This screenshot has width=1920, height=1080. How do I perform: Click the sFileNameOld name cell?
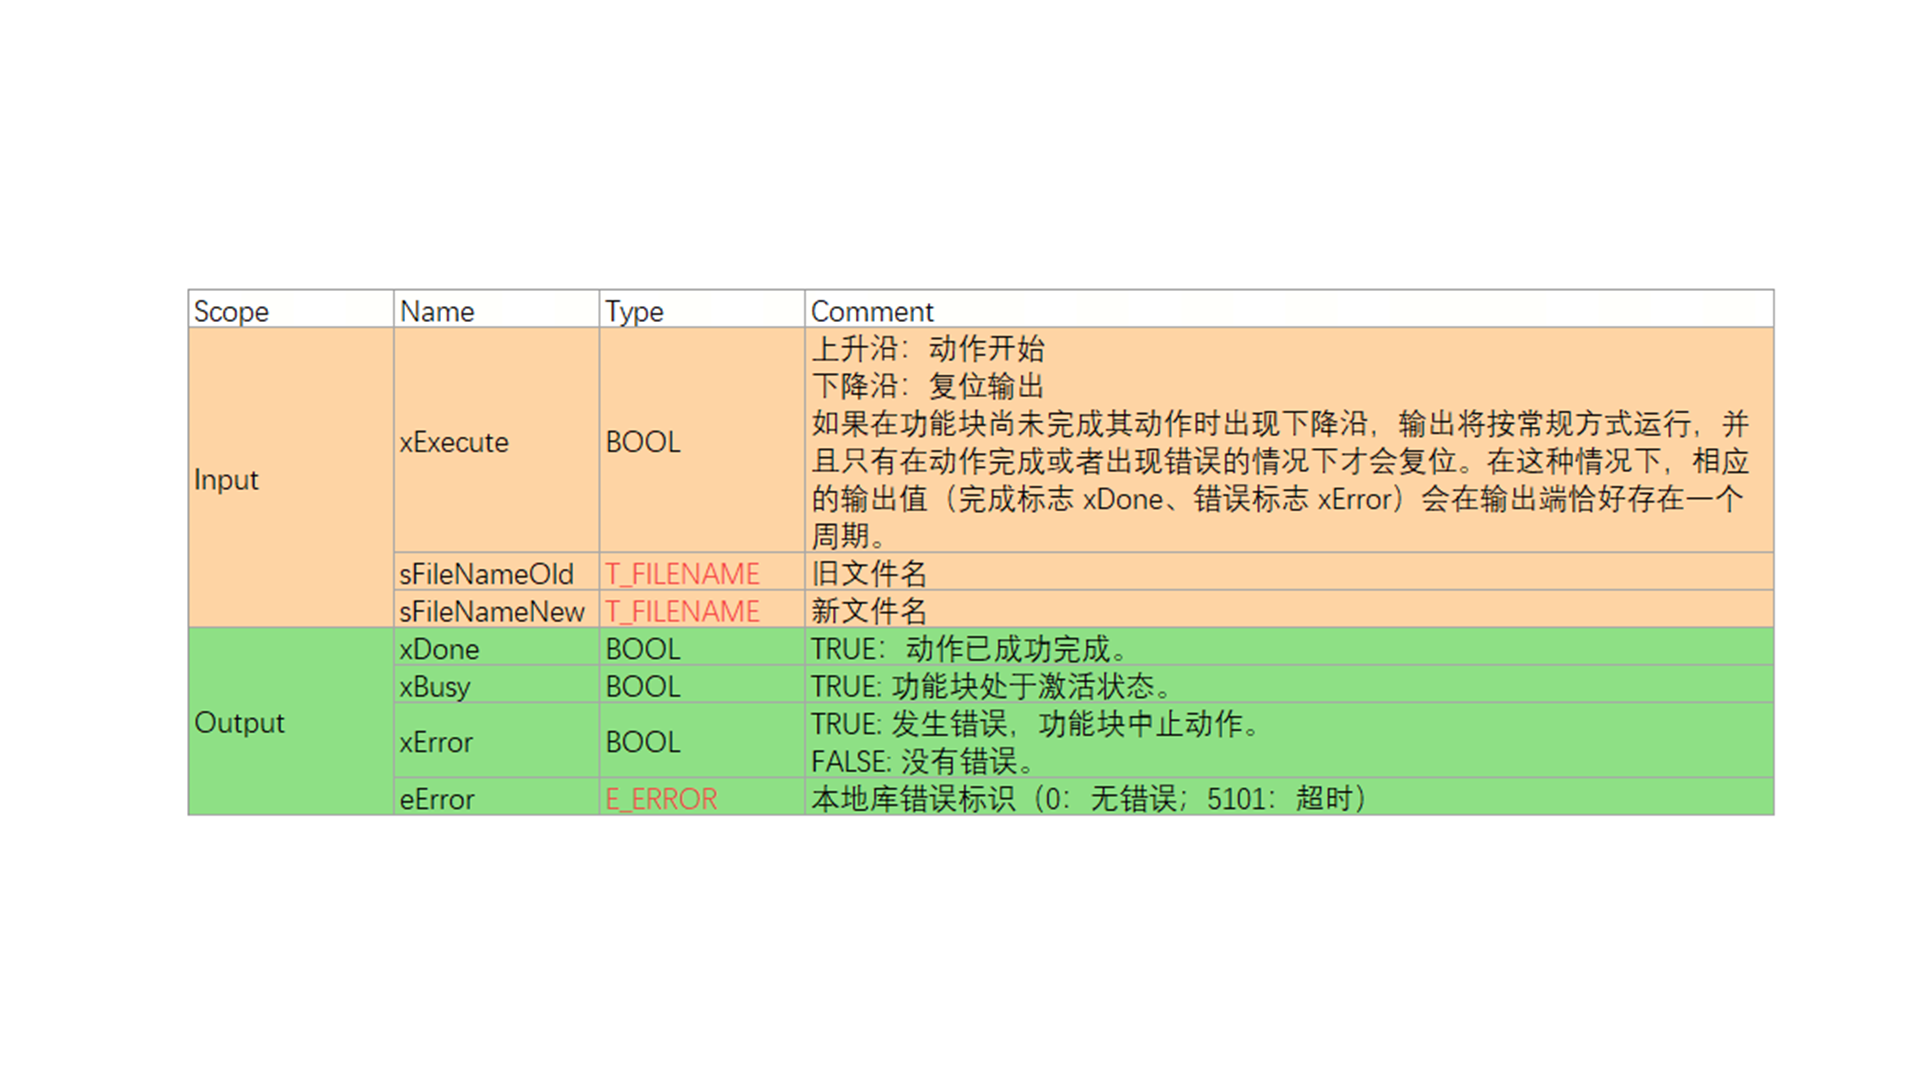coord(486,574)
